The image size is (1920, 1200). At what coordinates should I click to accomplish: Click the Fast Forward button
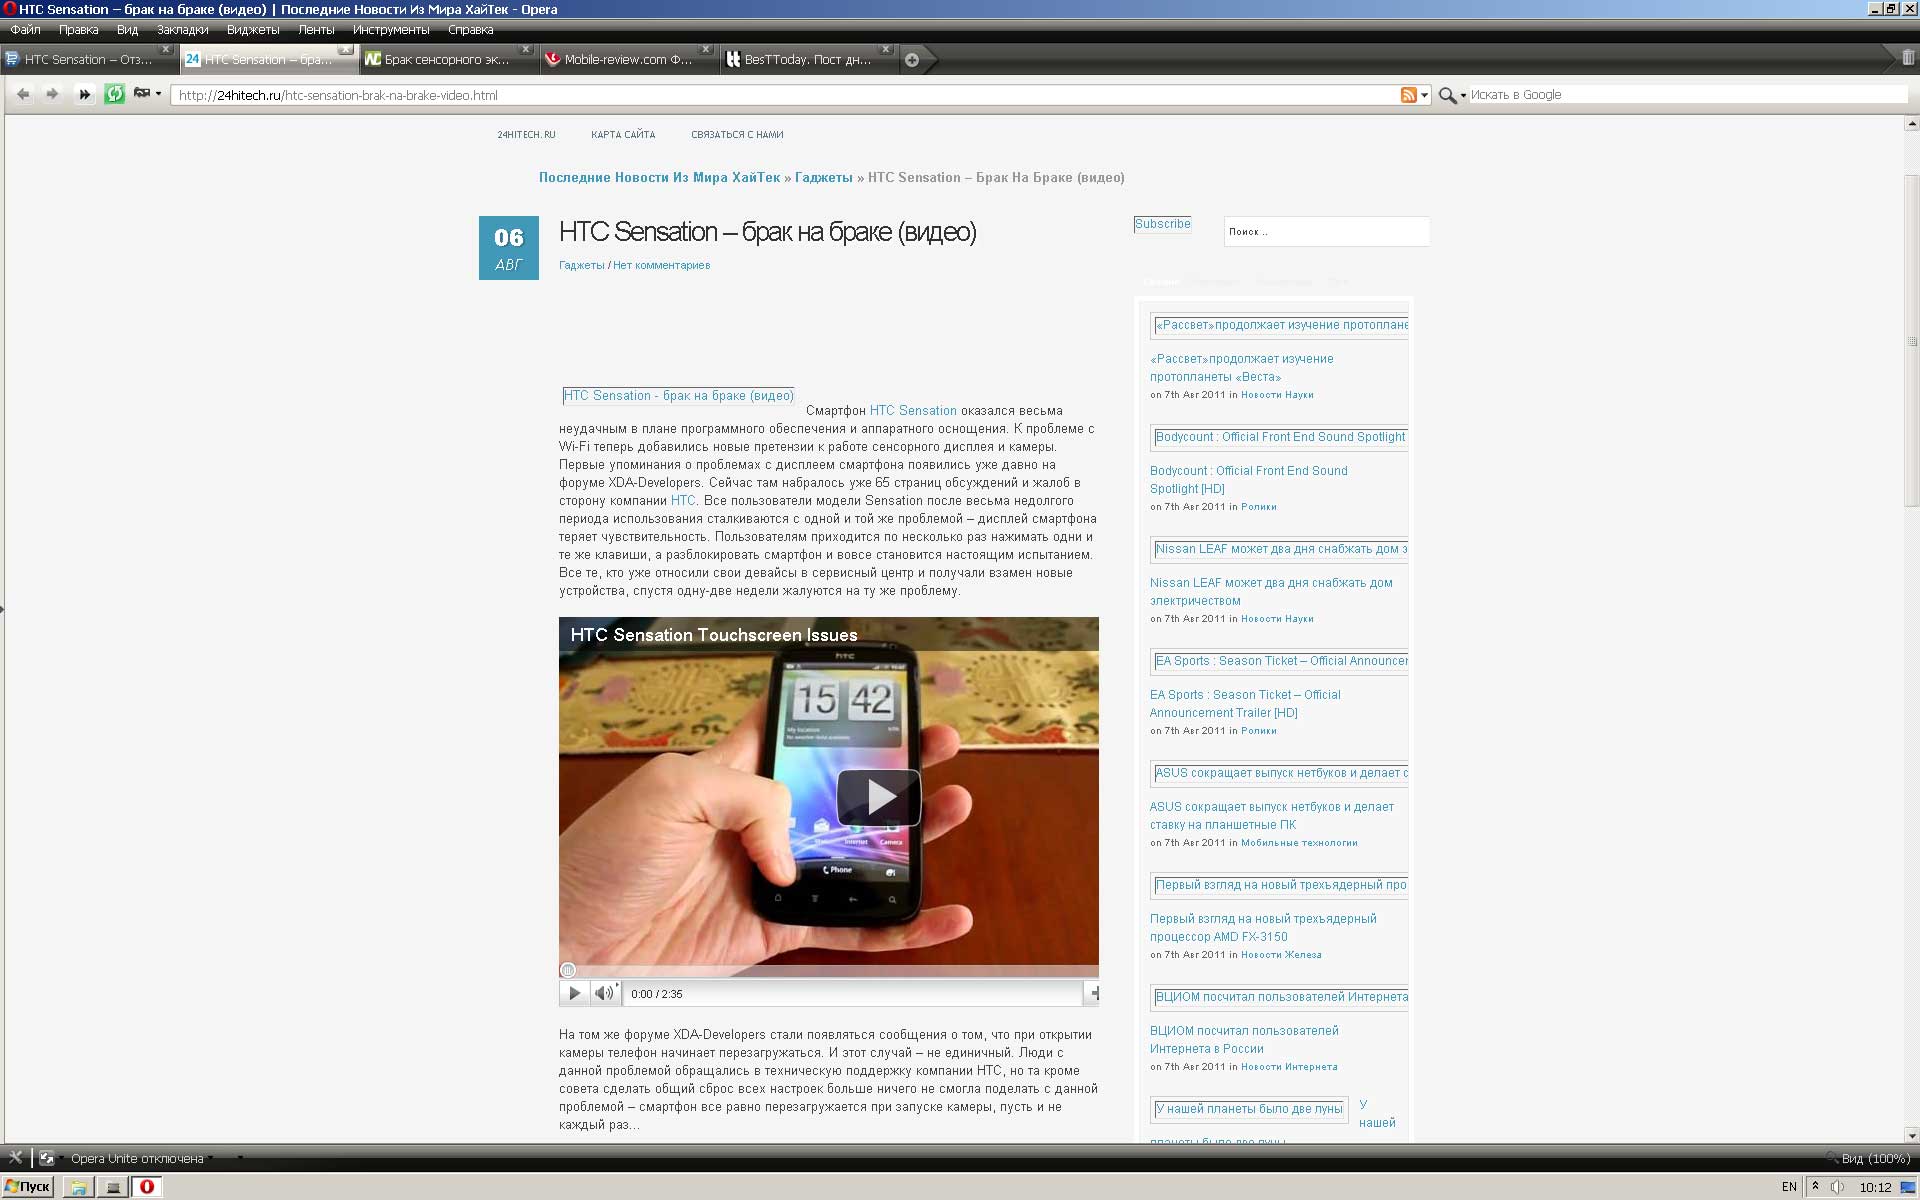tap(85, 94)
